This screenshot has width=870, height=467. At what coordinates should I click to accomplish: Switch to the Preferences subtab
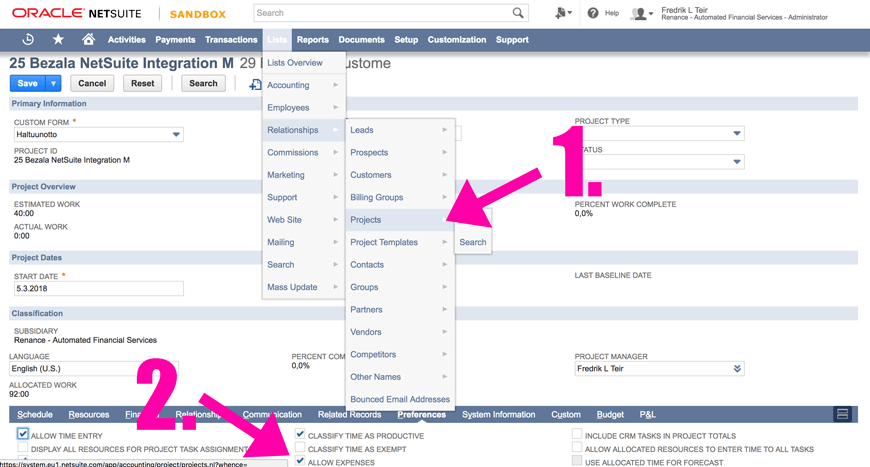421,414
